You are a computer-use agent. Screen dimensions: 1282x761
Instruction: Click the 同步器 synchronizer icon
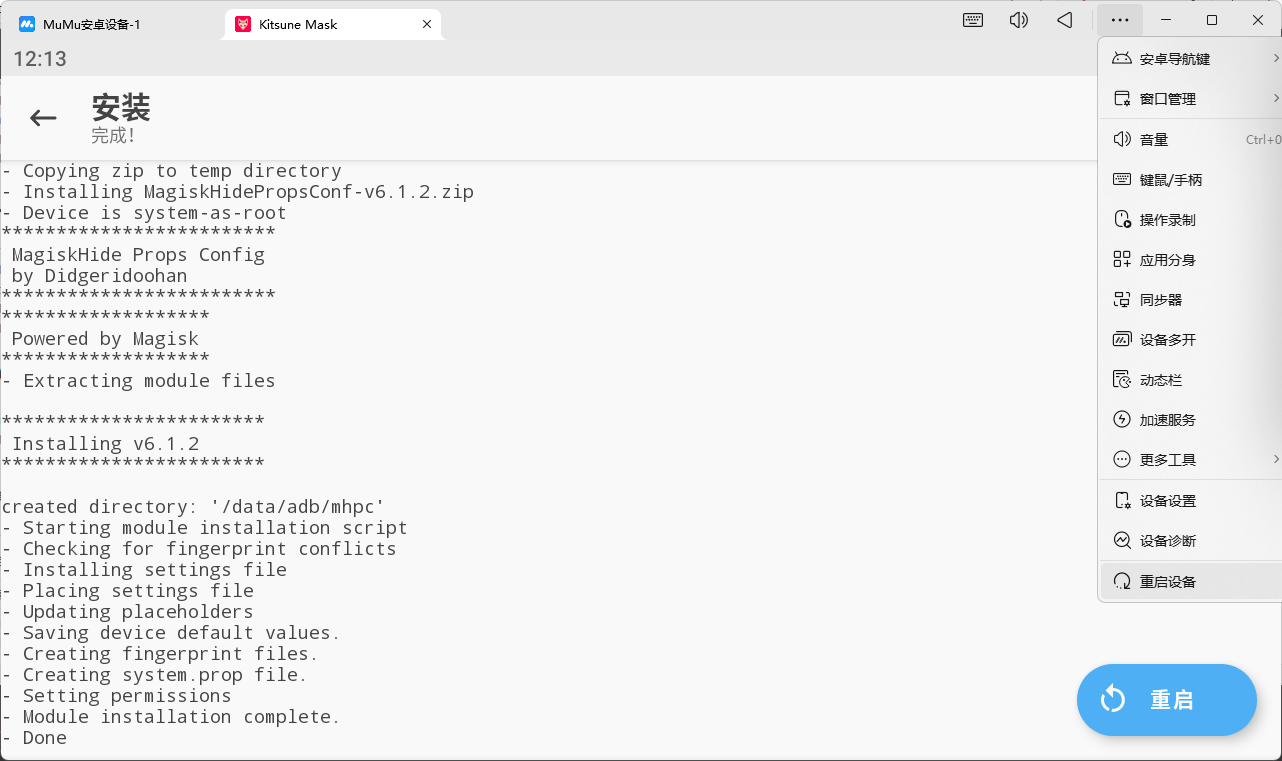point(1122,300)
